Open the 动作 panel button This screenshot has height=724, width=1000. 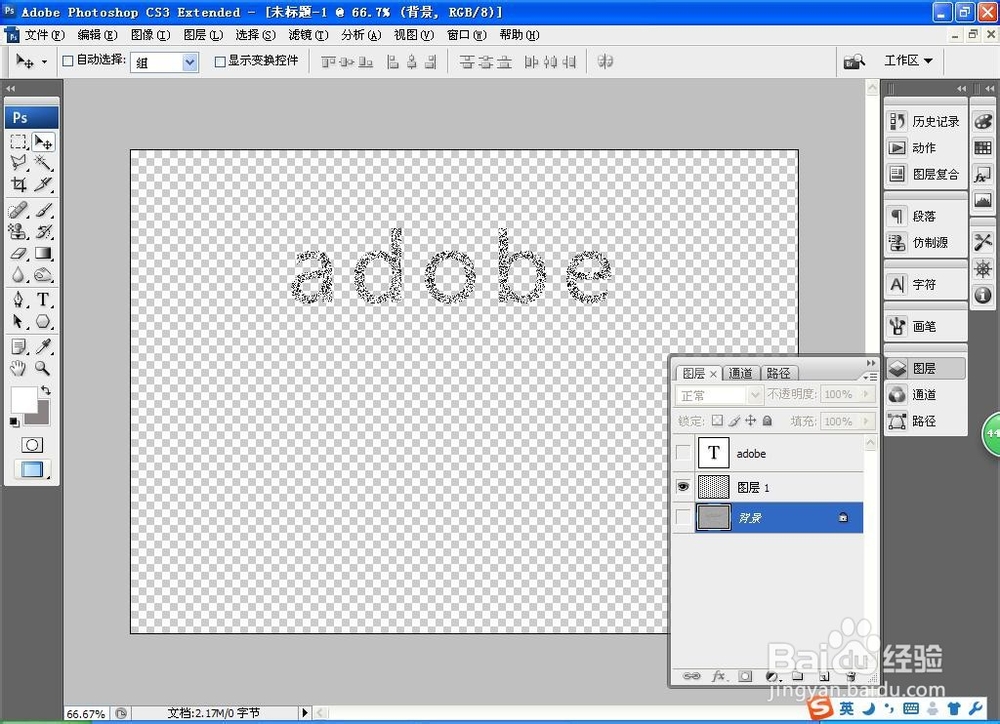925,147
